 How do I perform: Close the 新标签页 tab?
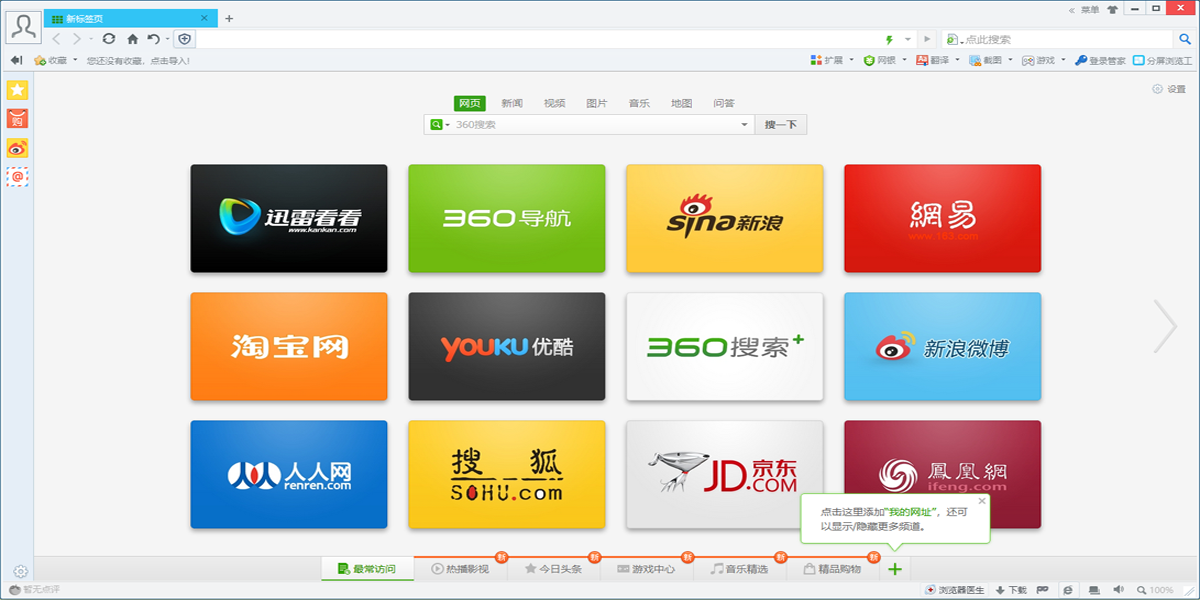pyautogui.click(x=205, y=18)
